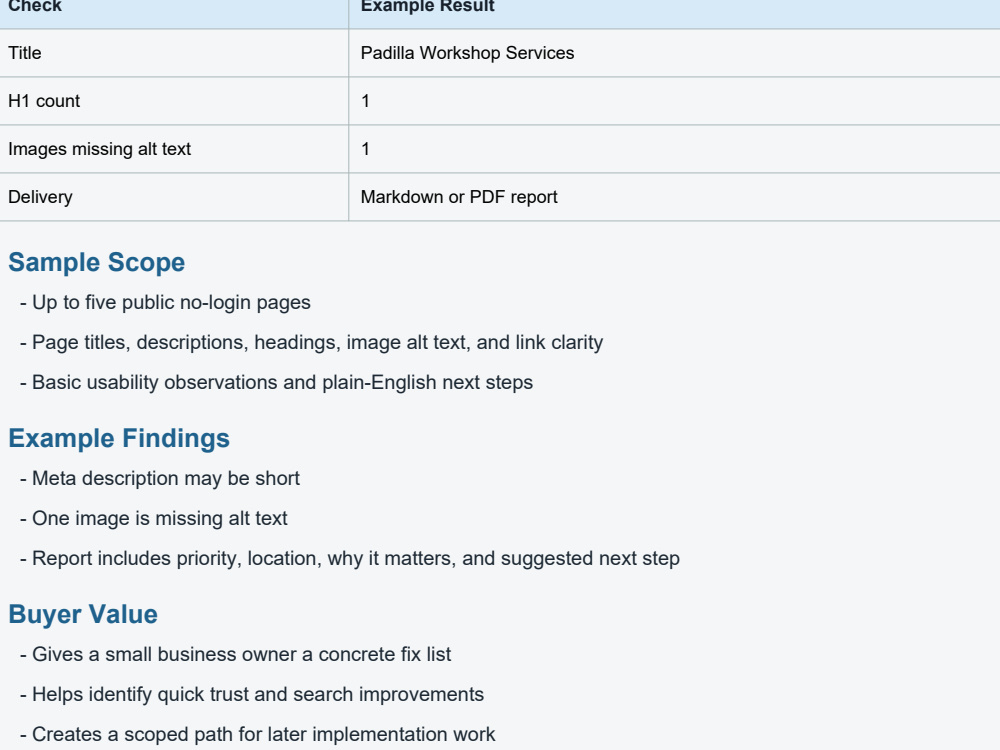
Task: Click the H1 count value cell
Action: (674, 101)
